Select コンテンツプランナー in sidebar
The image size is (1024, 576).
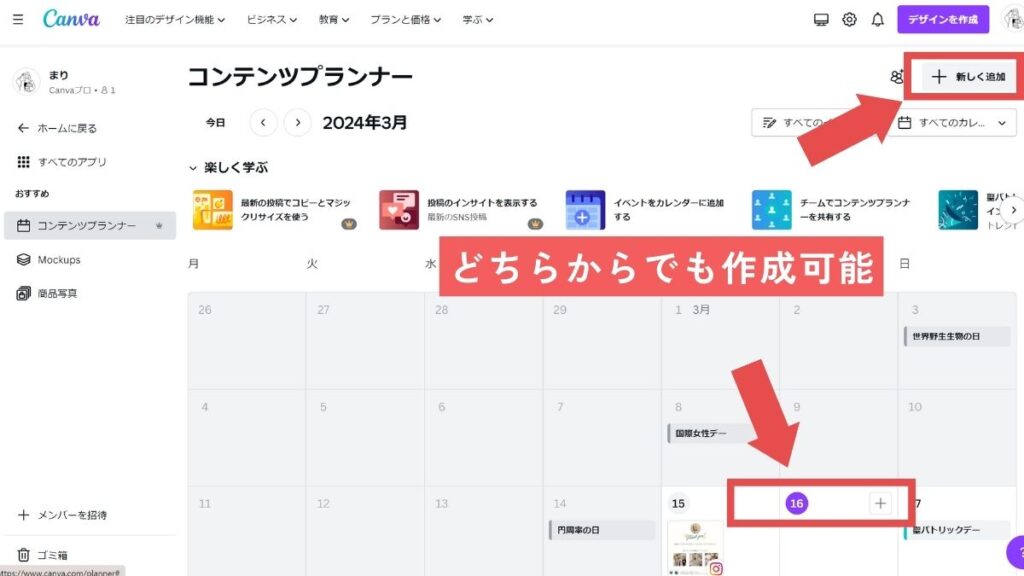coord(90,225)
